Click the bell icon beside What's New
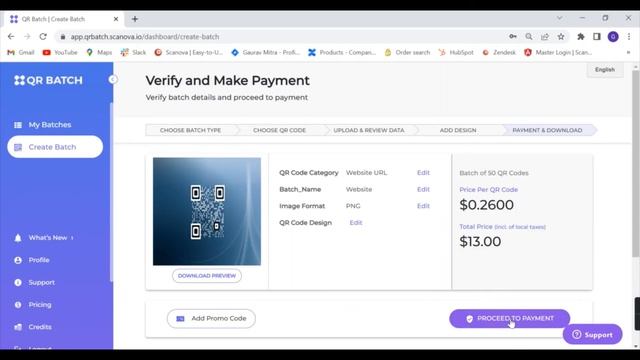The width and height of the screenshot is (640, 360). pos(18,238)
